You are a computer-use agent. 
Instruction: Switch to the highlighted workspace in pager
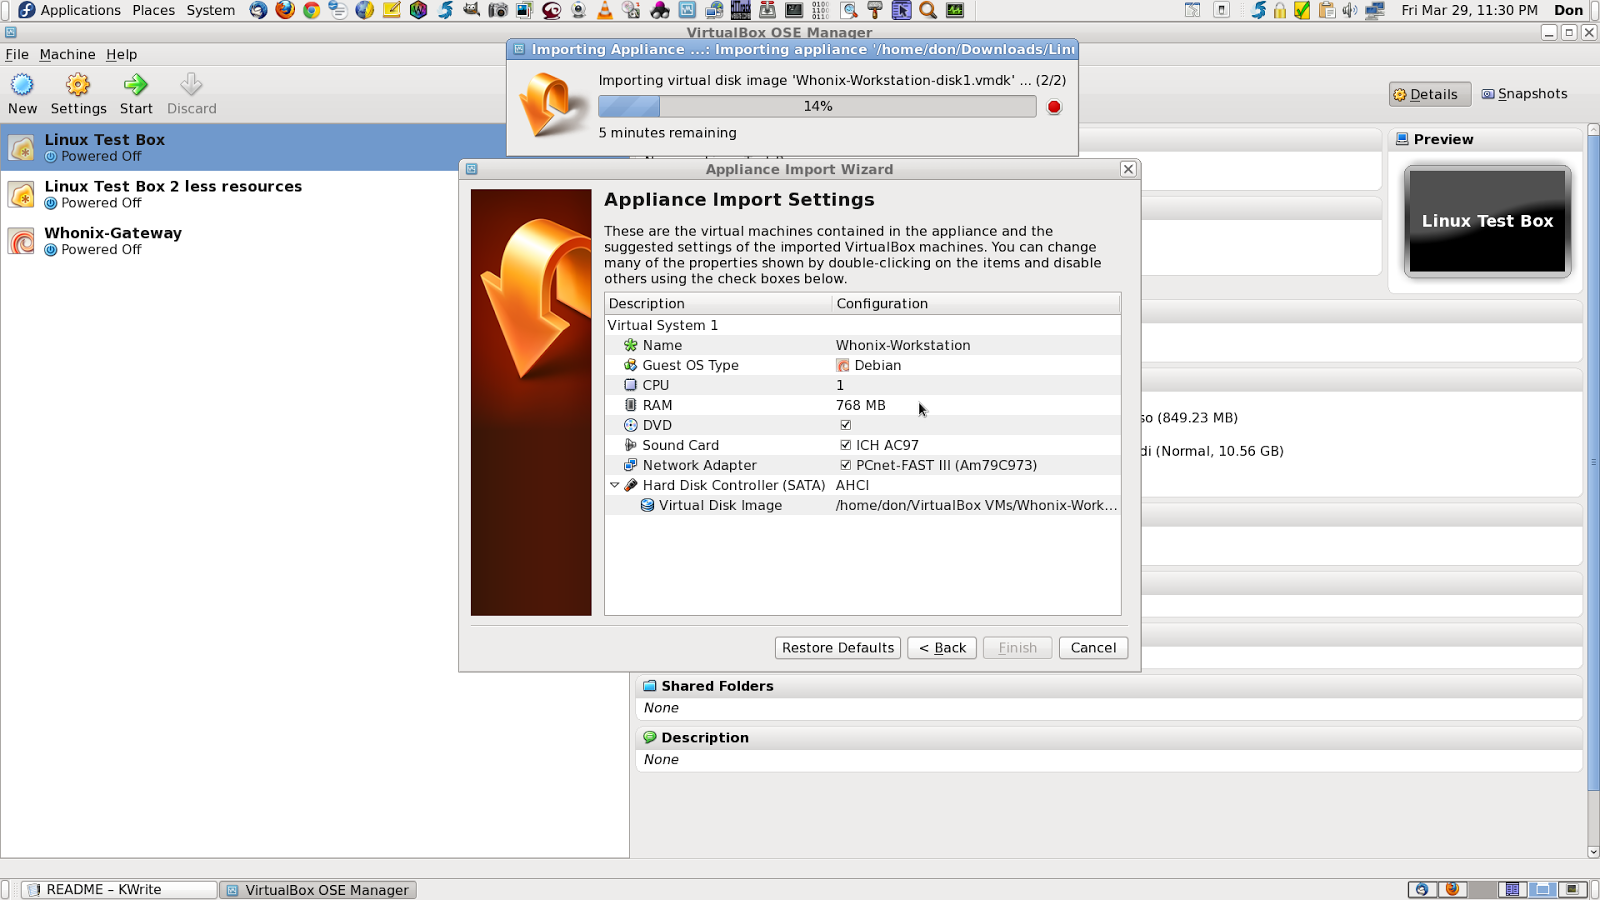(x=1542, y=889)
